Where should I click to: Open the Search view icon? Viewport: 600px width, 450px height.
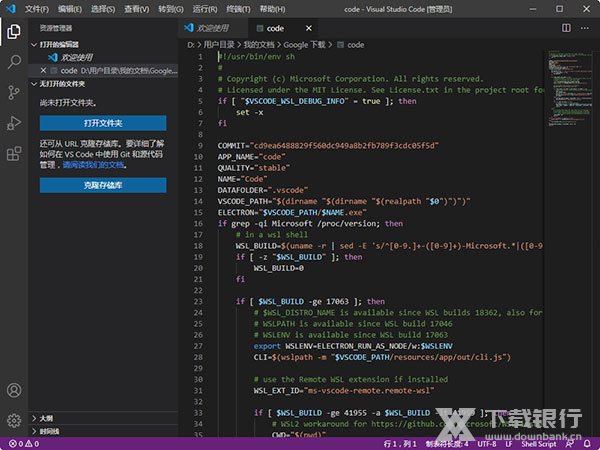tap(14, 62)
